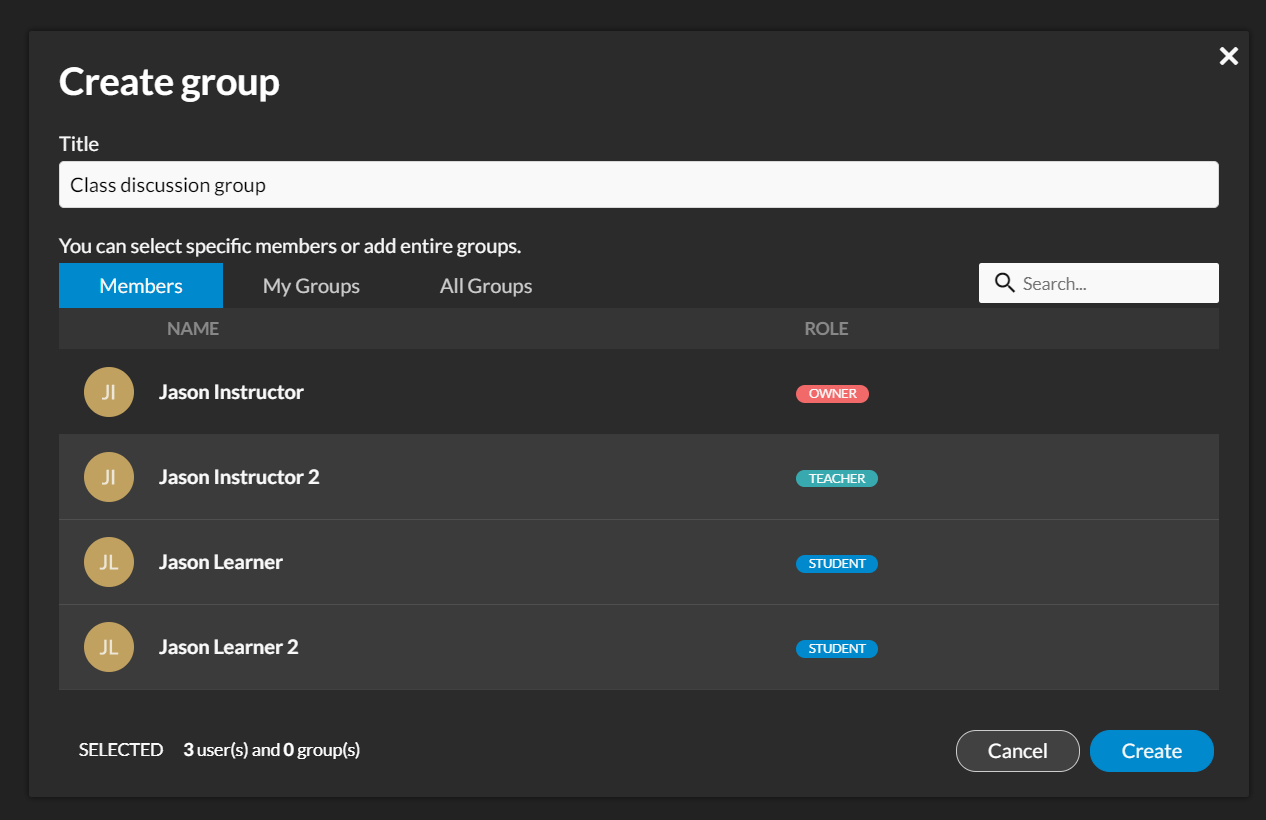This screenshot has width=1266, height=820.
Task: Click Jason Instructor's avatar icon
Action: [x=108, y=391]
